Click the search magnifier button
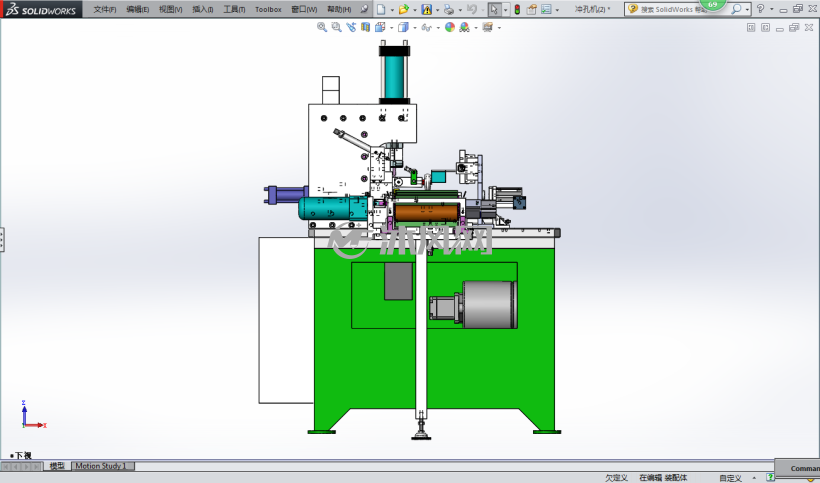Screen dimensions: 820x483 pyautogui.click(x=736, y=9)
